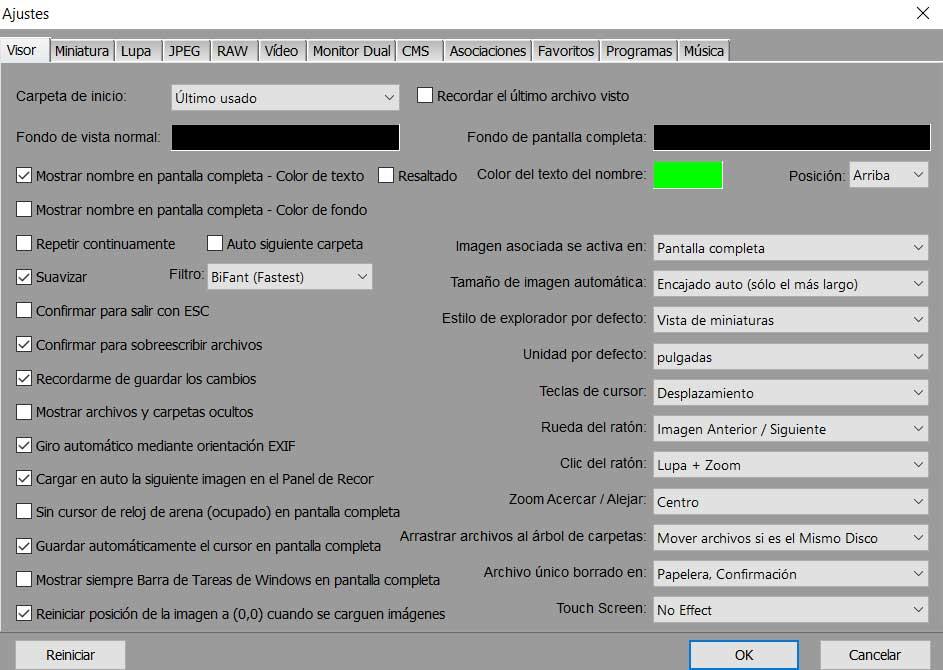Disable 'Giro automático mediante orientación EXIF'
943x670 pixels.
pyautogui.click(x=25, y=446)
